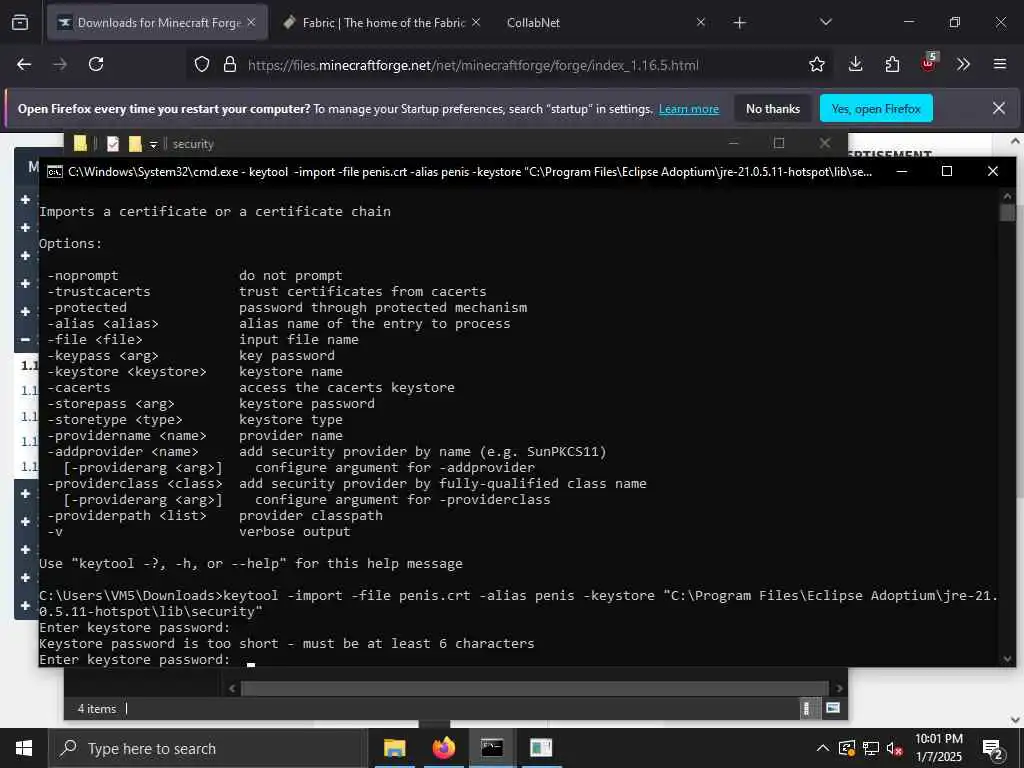The width and height of the screenshot is (1024, 768).
Task: Switch to the CollabNet tab
Action: [533, 22]
